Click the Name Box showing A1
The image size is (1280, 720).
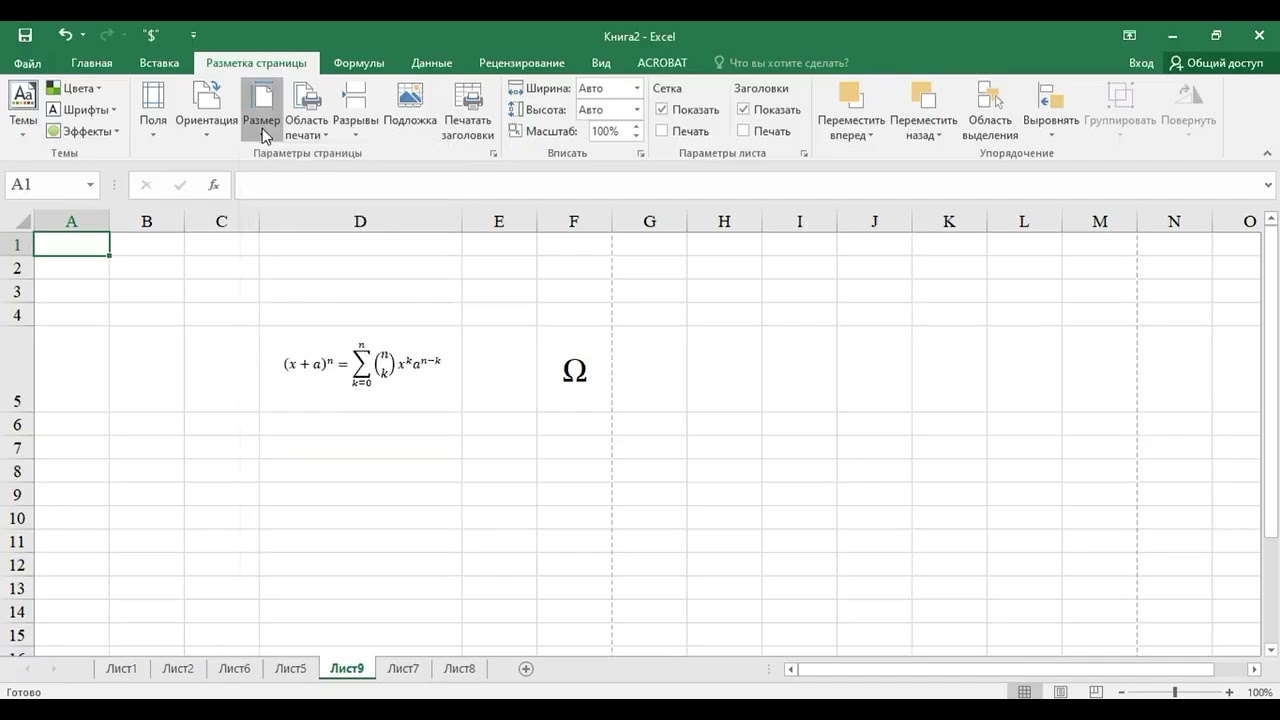click(x=52, y=185)
